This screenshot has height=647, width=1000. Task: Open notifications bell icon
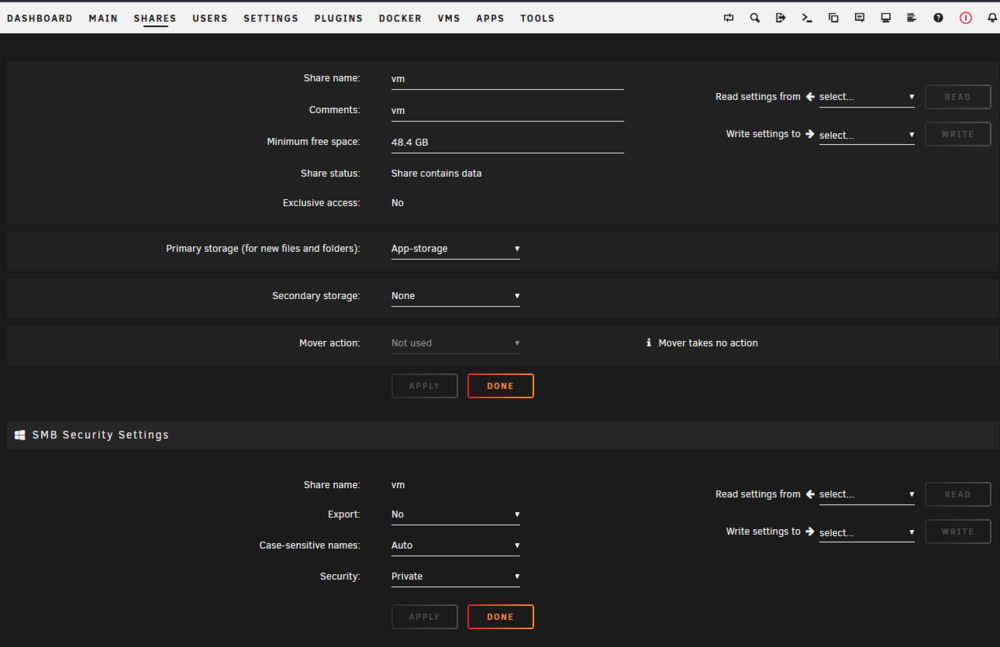click(x=992, y=18)
